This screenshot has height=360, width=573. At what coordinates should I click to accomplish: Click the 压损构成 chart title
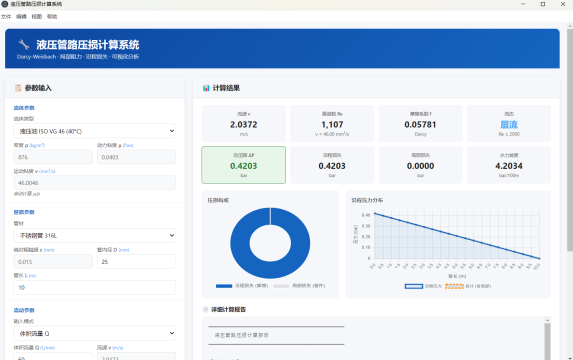coord(218,200)
